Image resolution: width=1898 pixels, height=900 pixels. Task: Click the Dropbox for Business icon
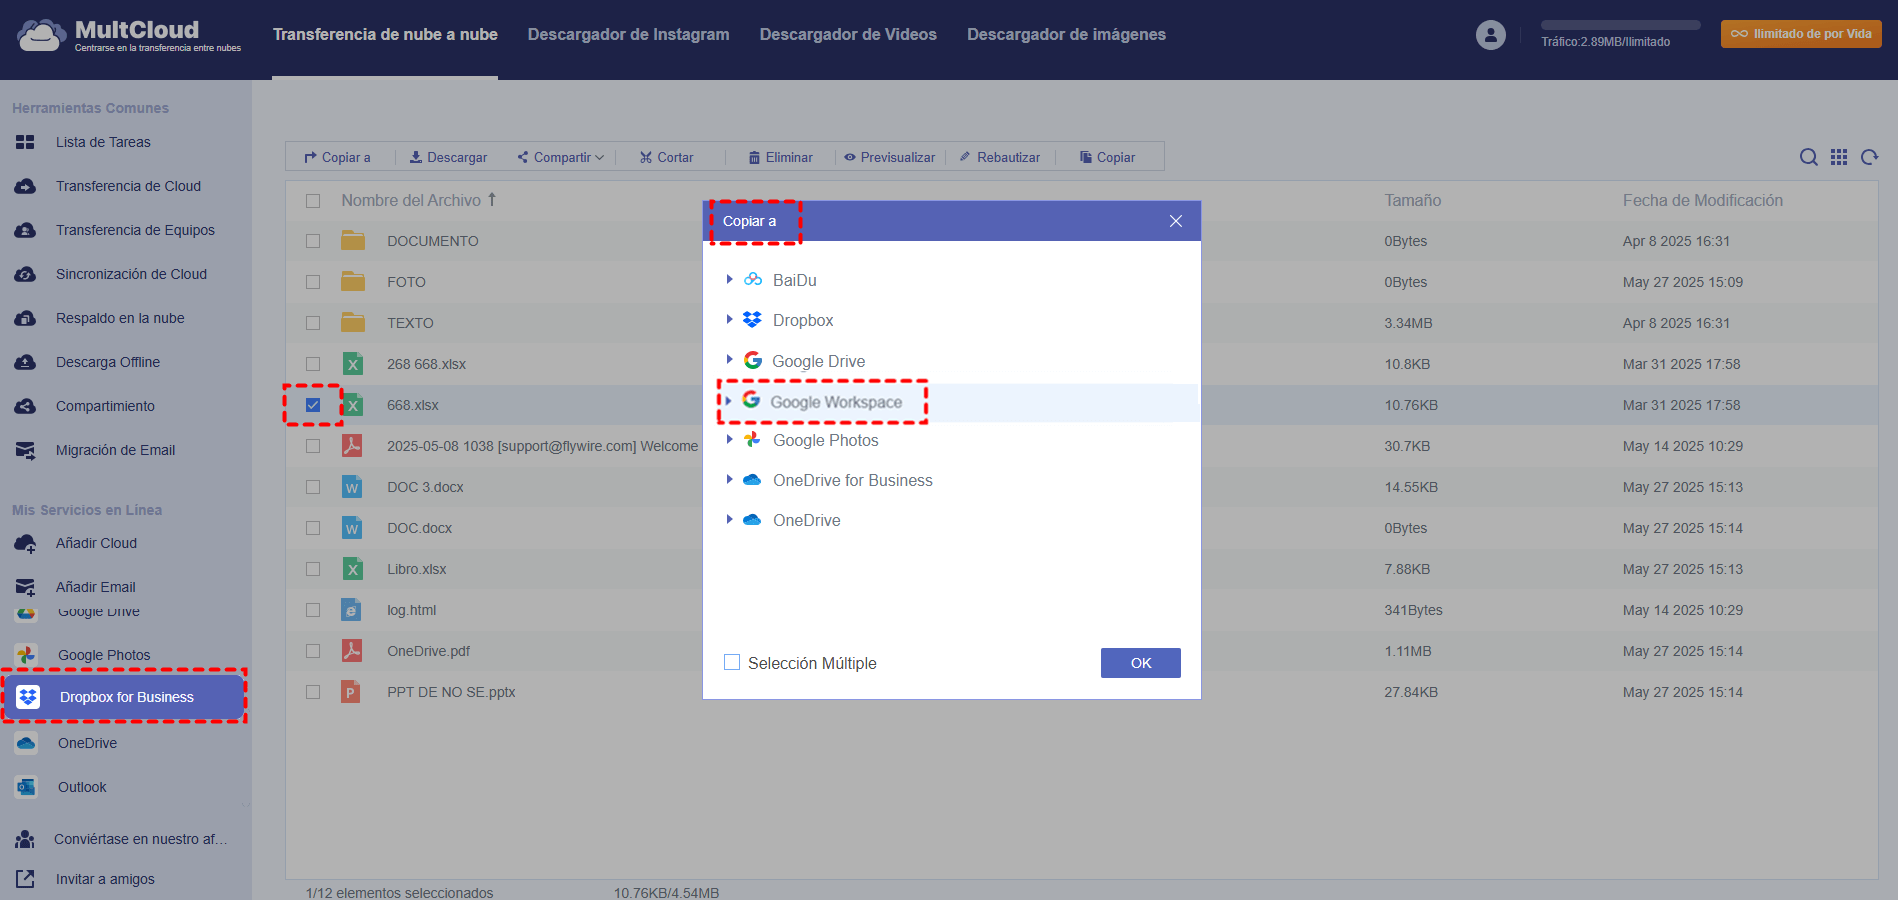(x=28, y=697)
